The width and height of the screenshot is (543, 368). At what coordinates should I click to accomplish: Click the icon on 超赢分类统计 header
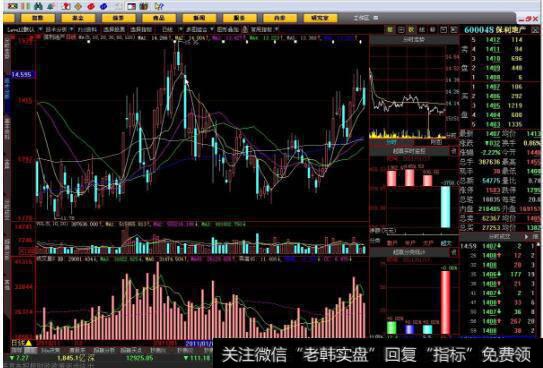(x=453, y=252)
